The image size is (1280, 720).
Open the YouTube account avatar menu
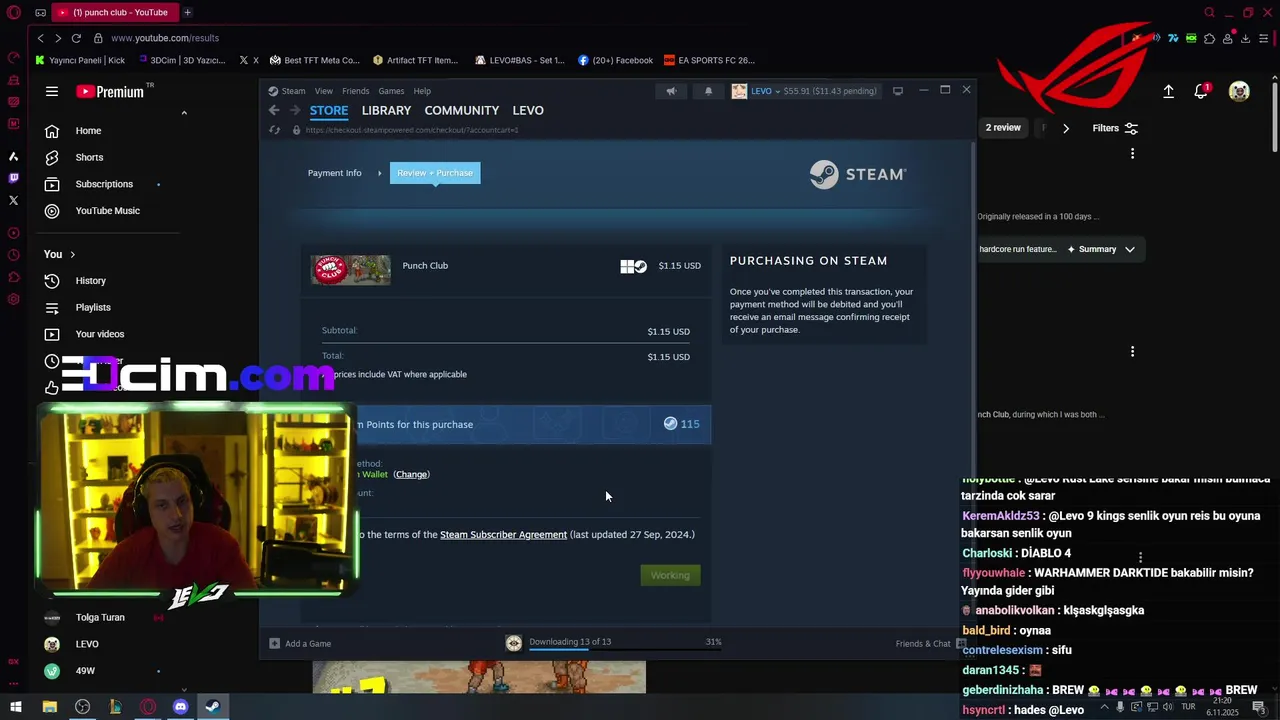1239,91
